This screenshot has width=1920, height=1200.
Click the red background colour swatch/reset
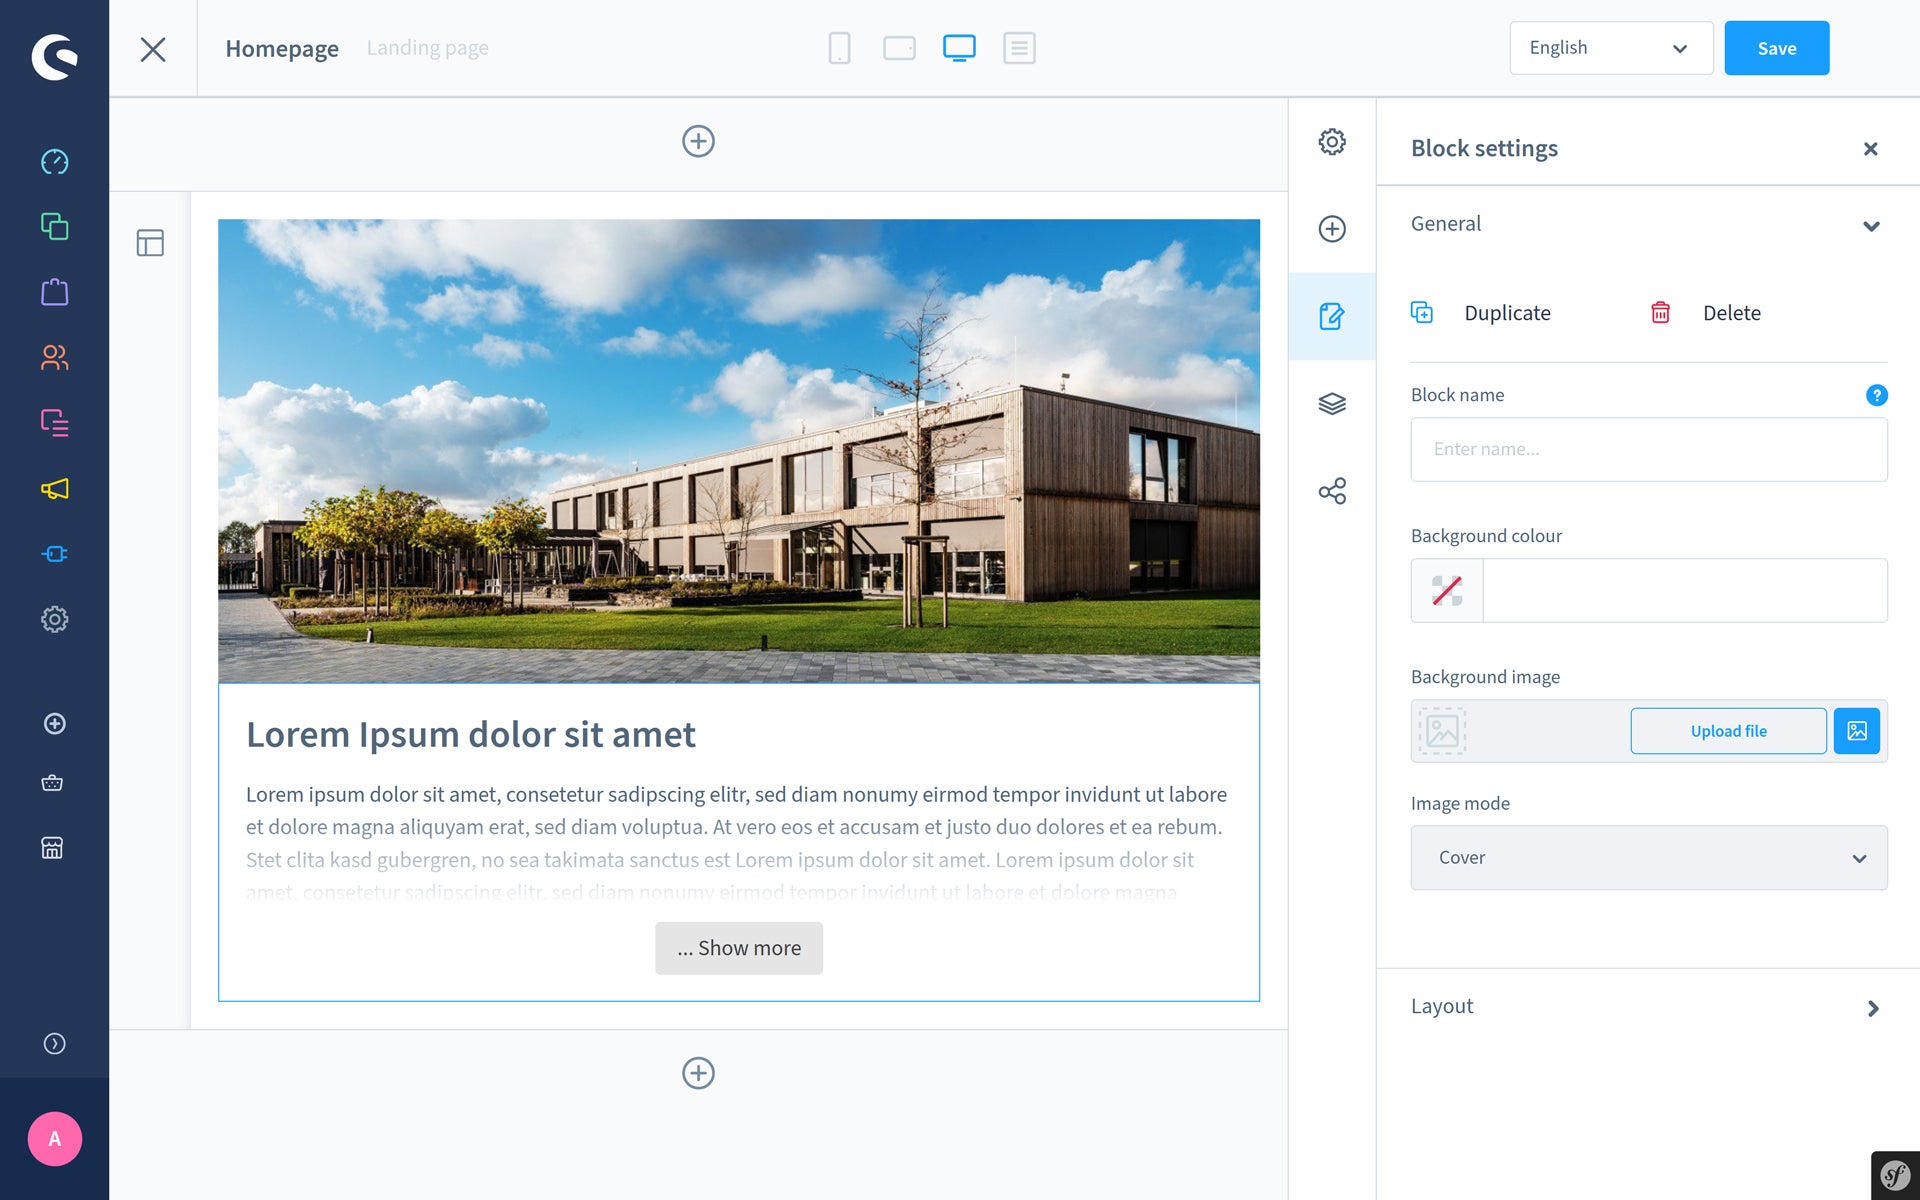coord(1444,589)
